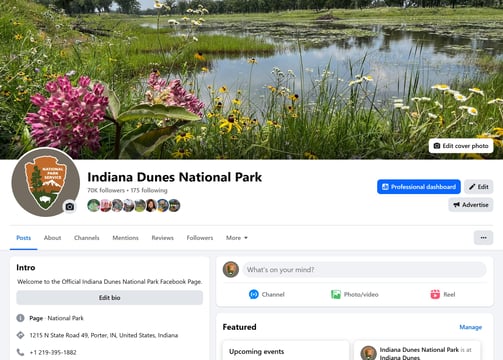
Task: Switch to the Posts tab
Action: (24, 238)
